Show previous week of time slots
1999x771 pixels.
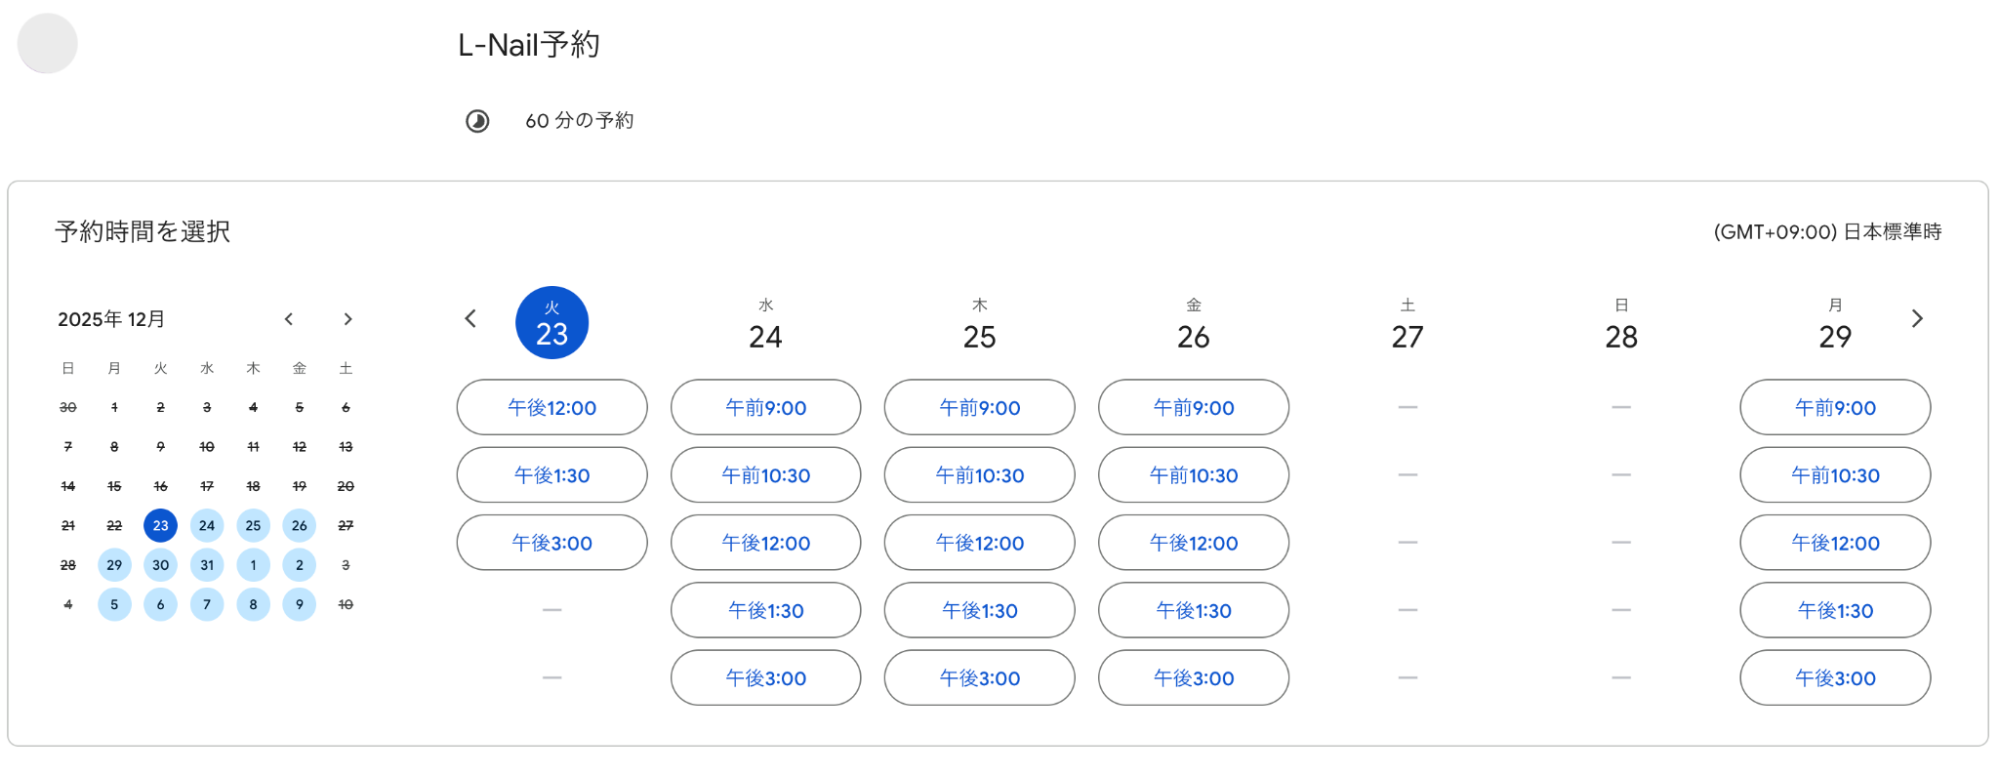click(471, 319)
